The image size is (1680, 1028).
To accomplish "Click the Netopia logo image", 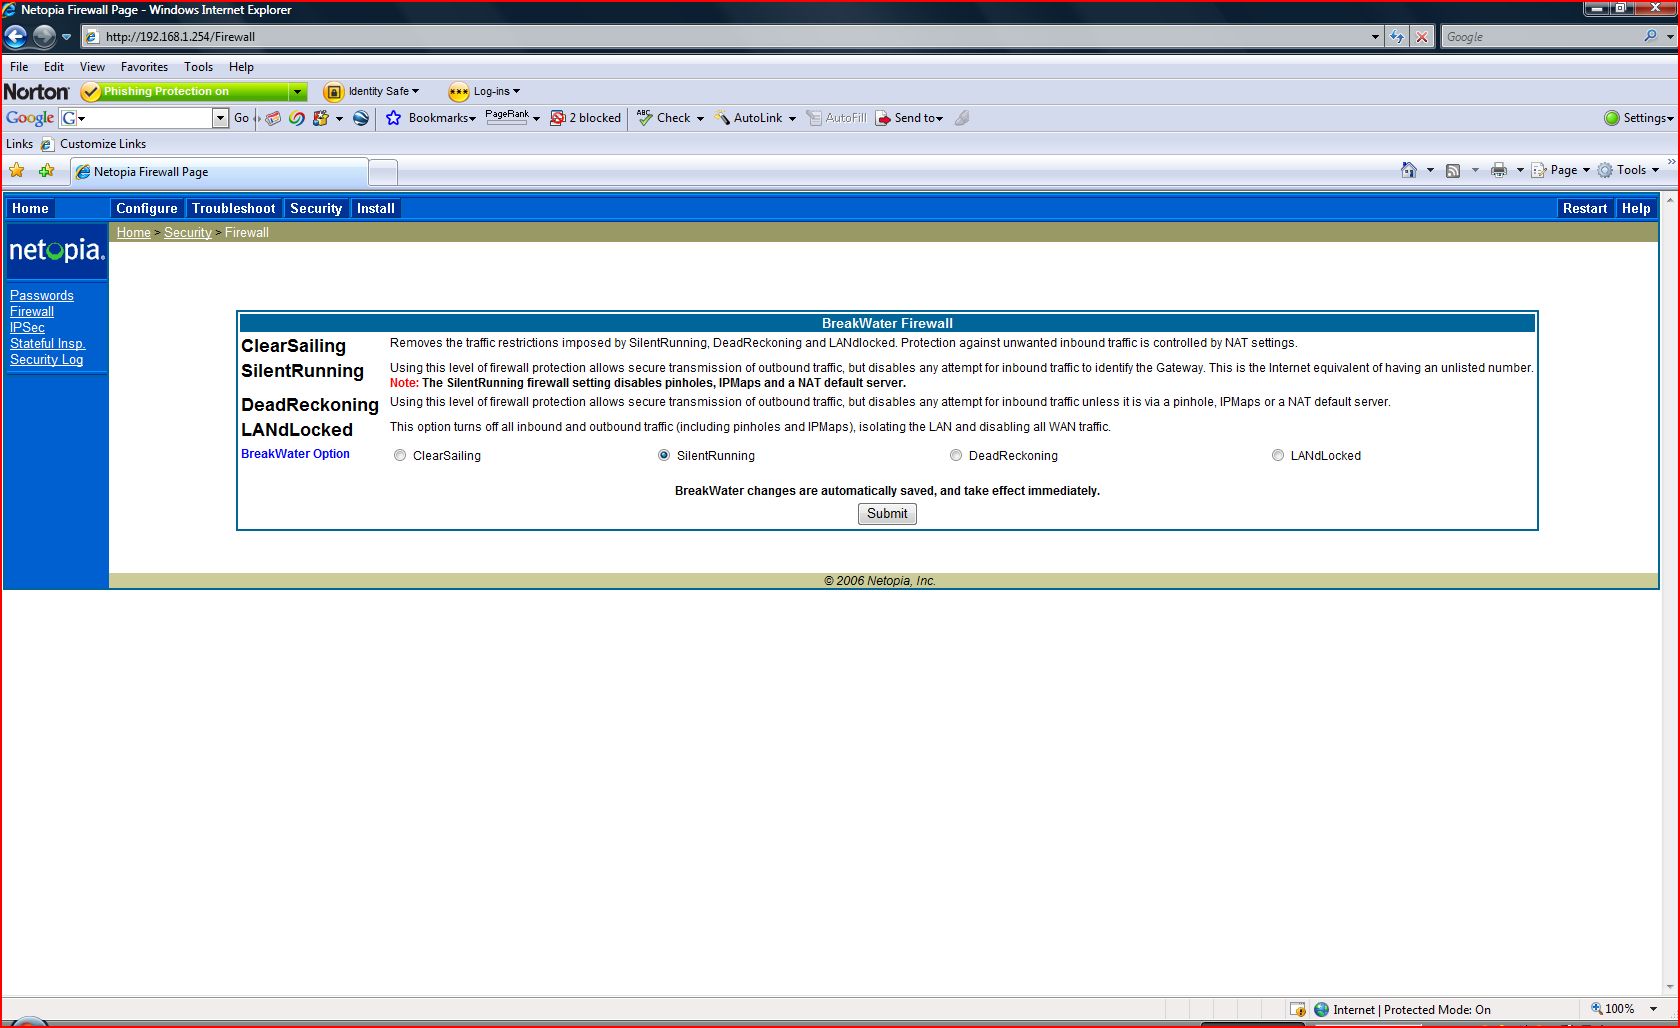I will pos(56,250).
